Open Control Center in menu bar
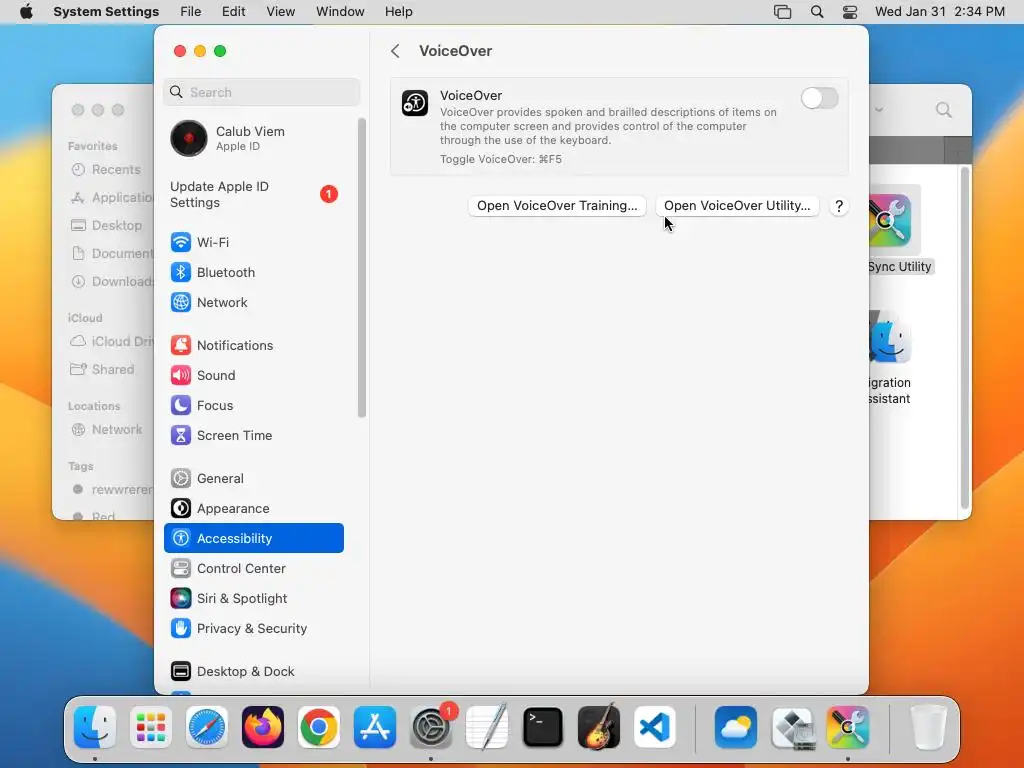1024x768 pixels. click(850, 12)
